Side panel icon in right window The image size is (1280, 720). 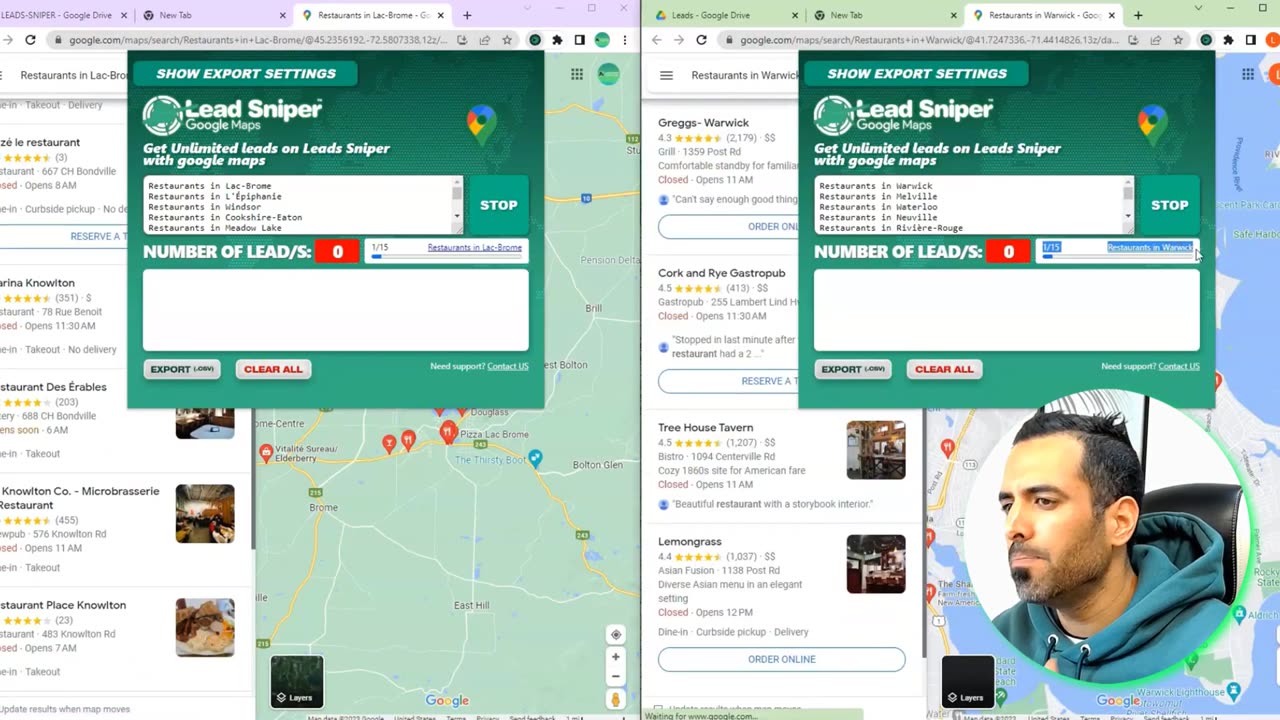[1250, 40]
